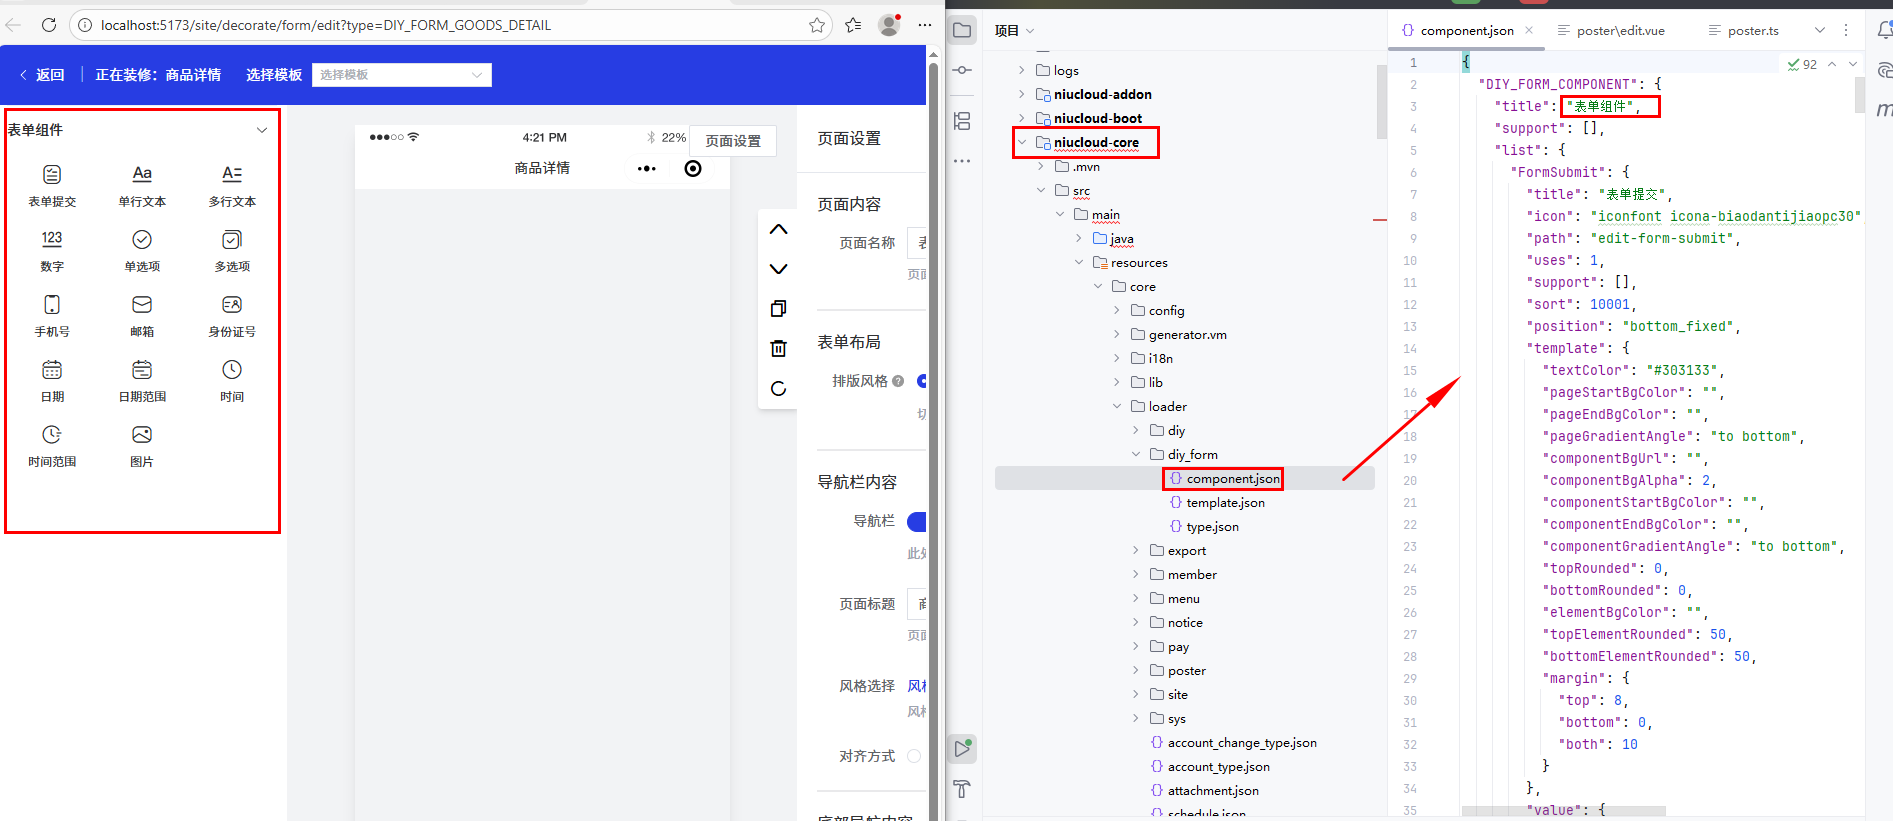Select the 表单提交 form submit component icon
This screenshot has height=821, width=1893.
[52, 176]
